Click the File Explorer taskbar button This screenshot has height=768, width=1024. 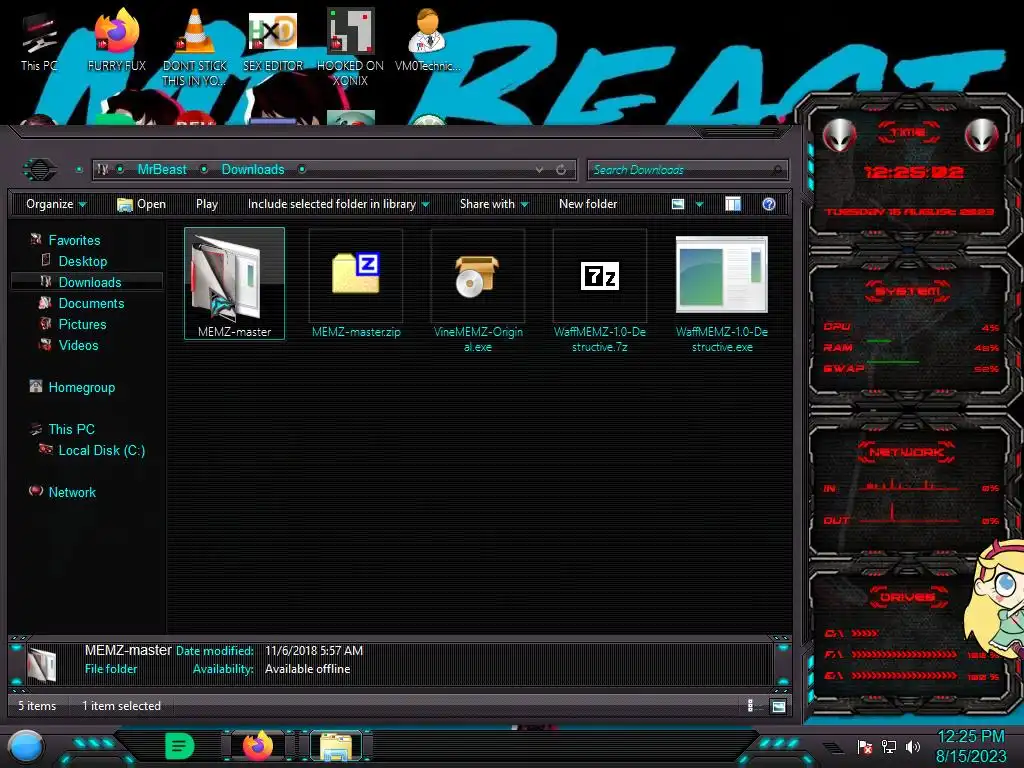coord(336,746)
